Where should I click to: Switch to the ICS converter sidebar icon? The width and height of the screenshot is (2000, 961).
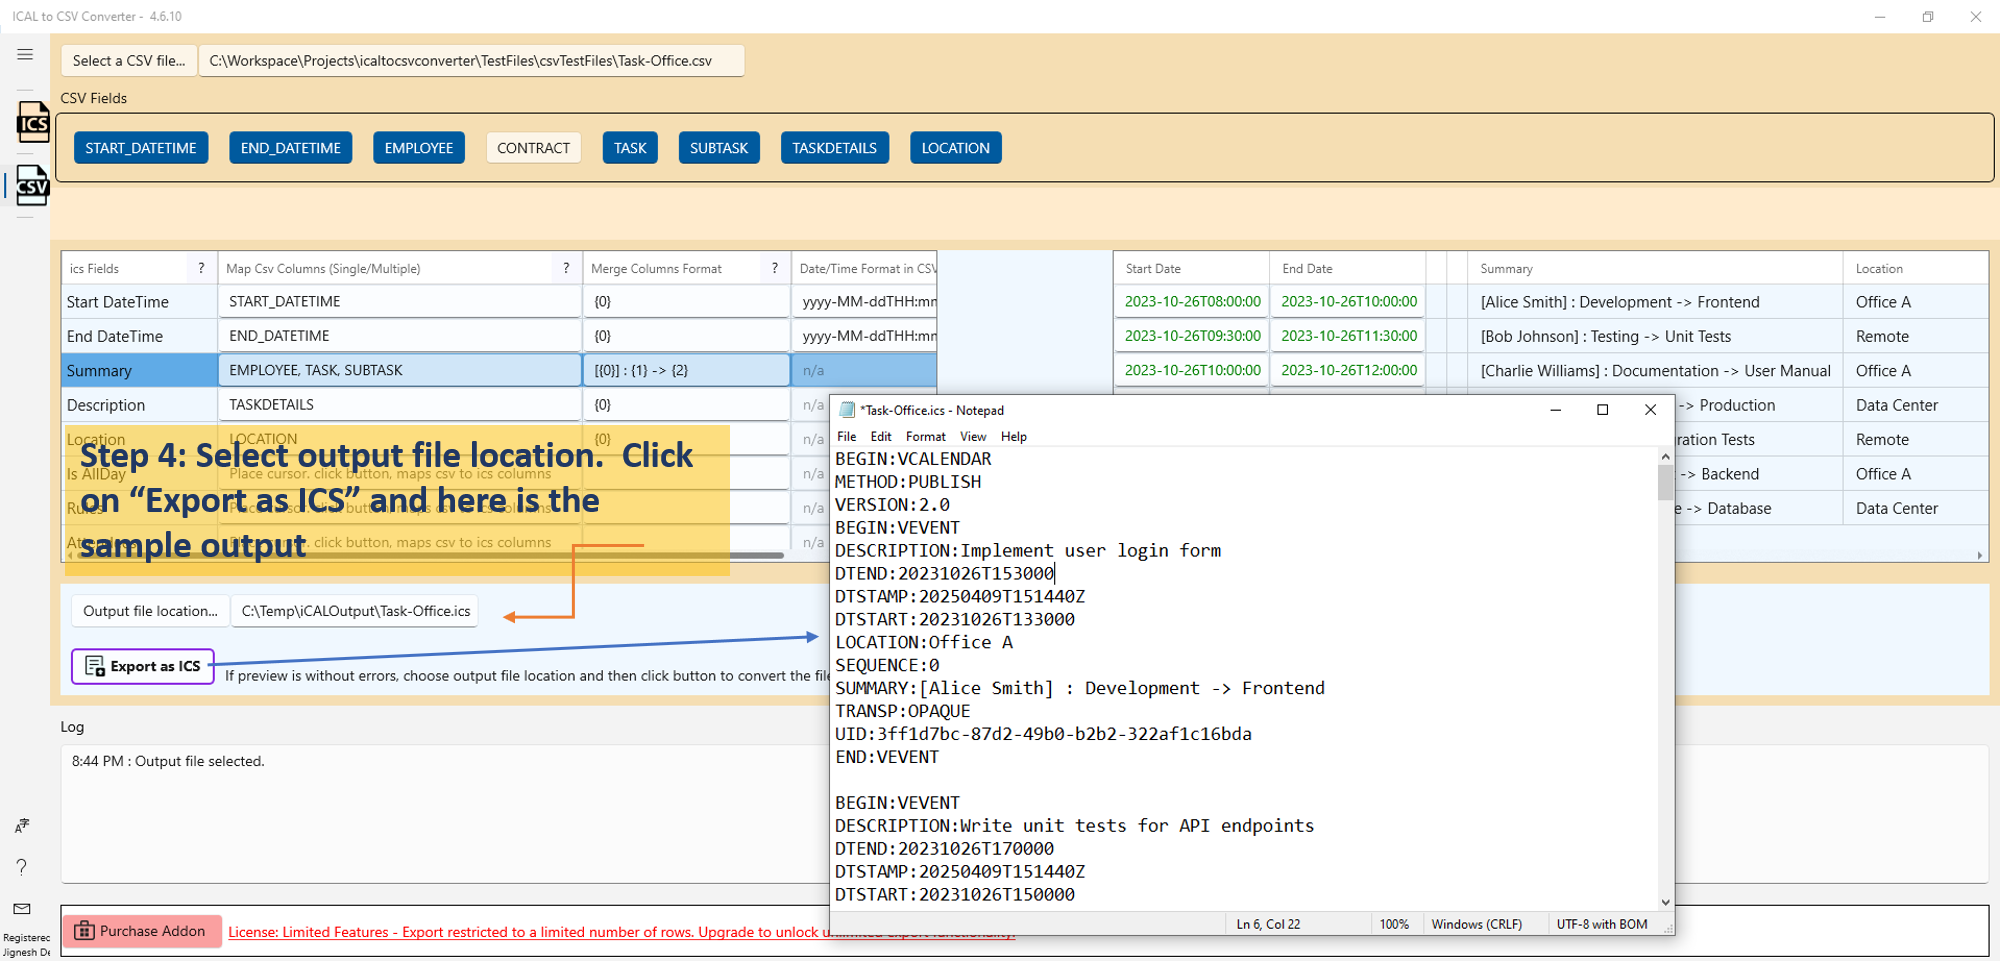point(32,122)
